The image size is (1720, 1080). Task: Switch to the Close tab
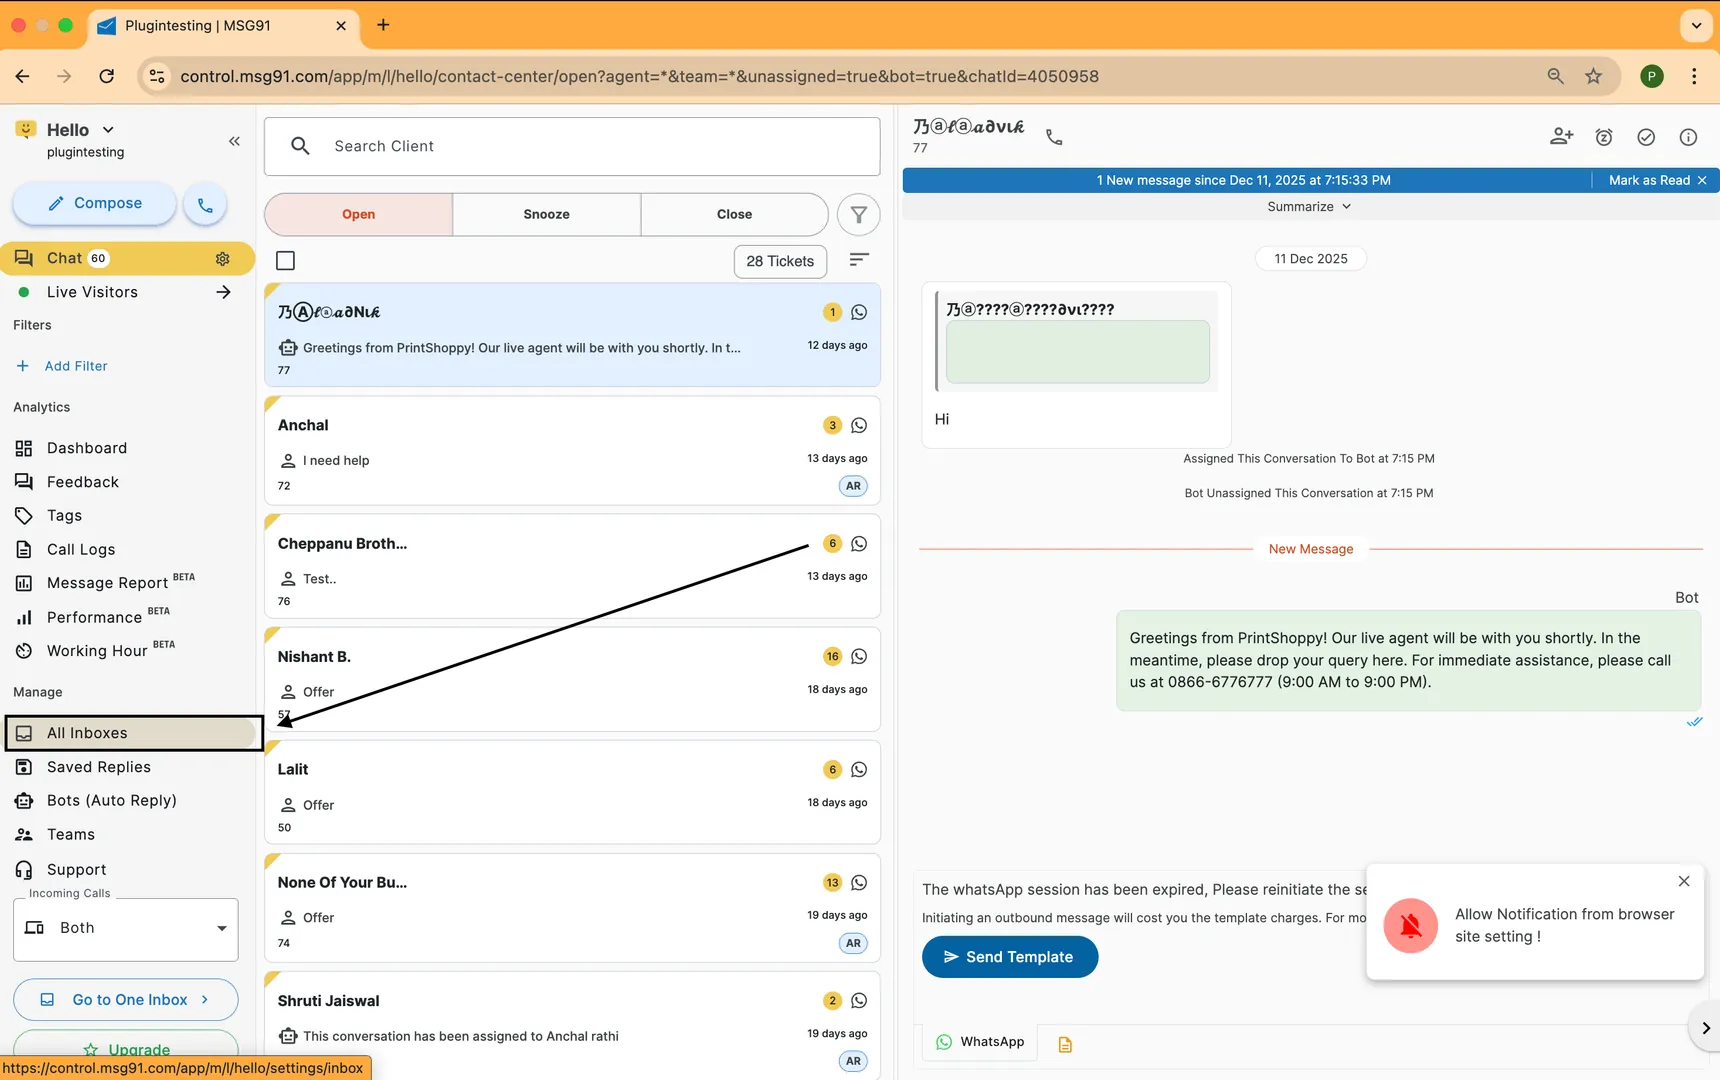click(x=735, y=214)
